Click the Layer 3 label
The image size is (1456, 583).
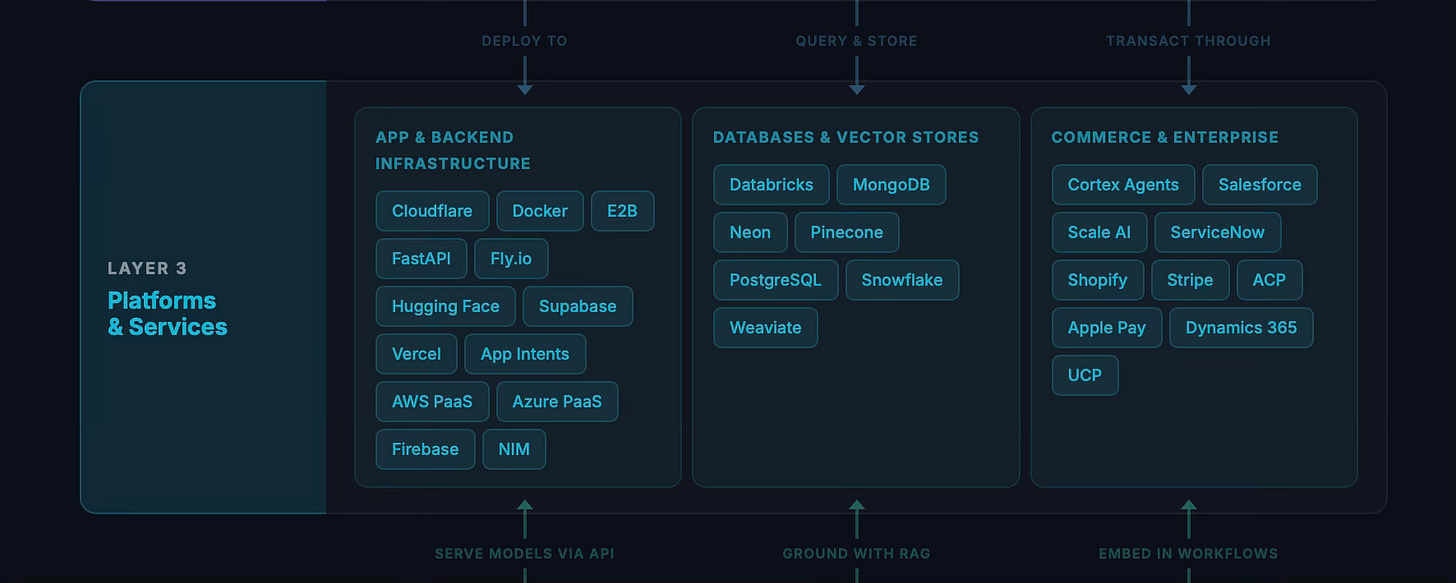[x=147, y=268]
